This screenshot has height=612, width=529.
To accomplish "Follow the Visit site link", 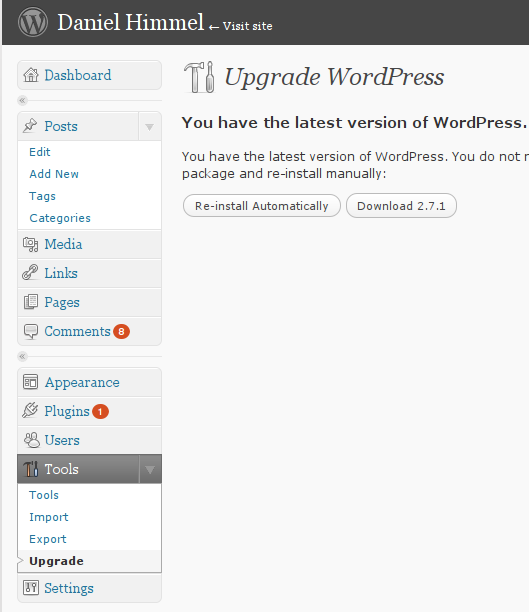I will 240,26.
